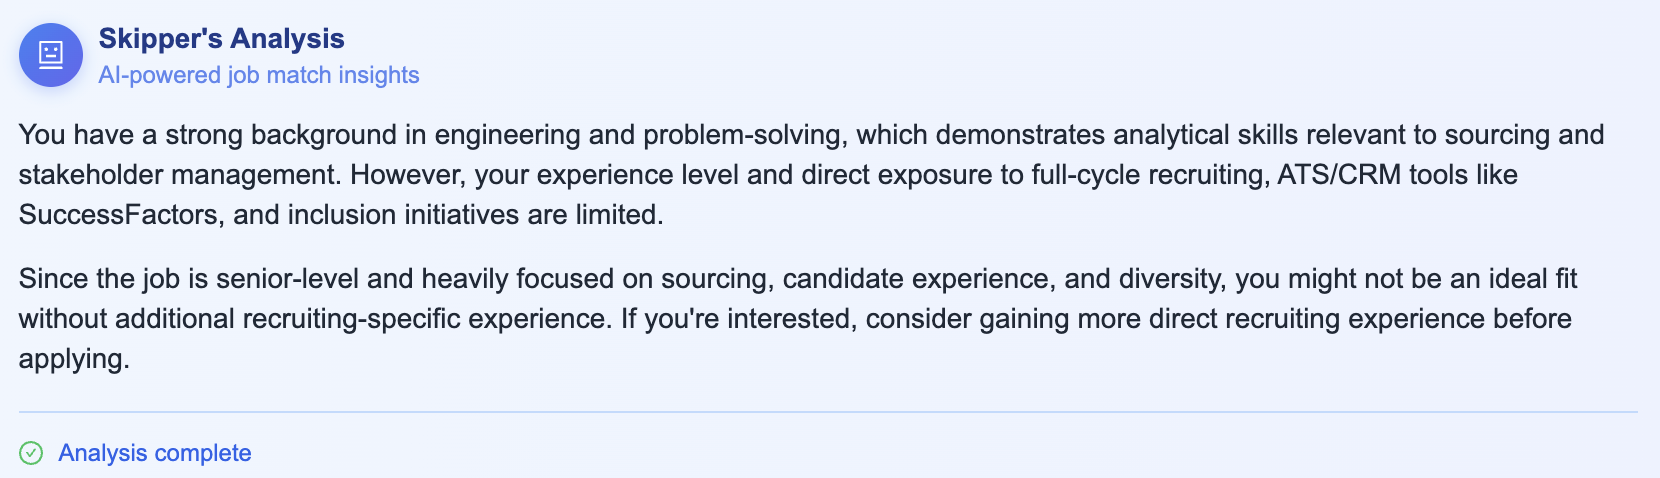
Task: Click the "ATS/CRM" term in first paragraph
Action: click(x=1339, y=175)
